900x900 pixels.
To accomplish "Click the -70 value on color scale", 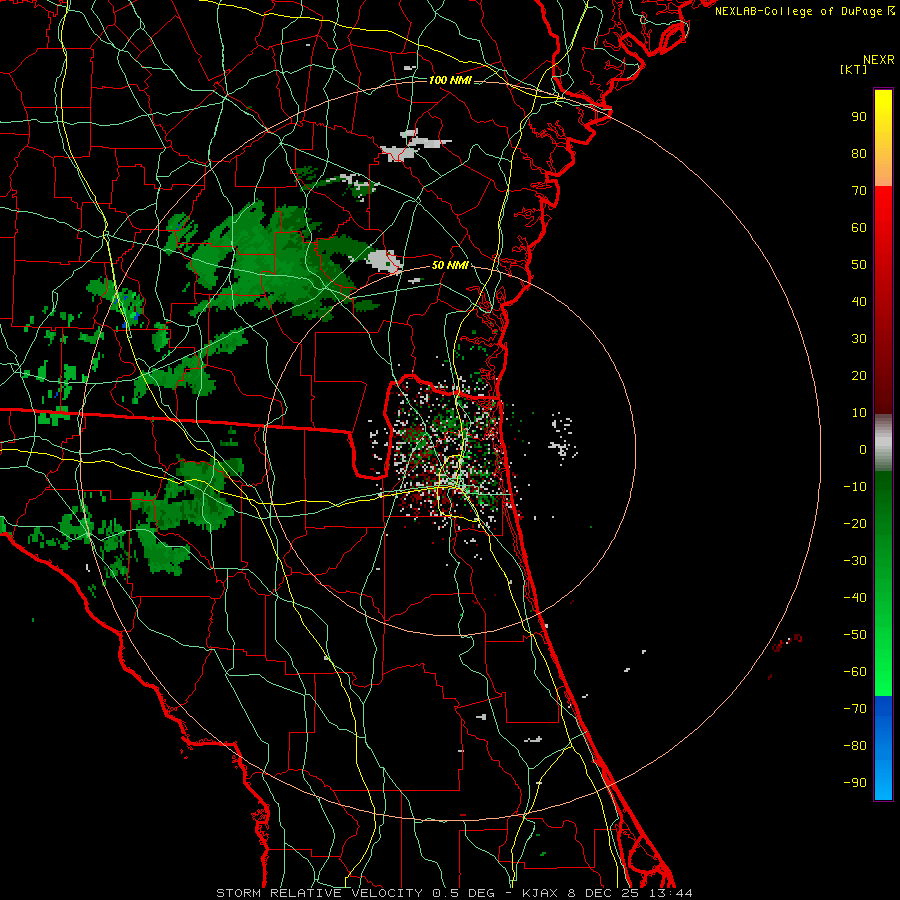I will pos(855,709).
